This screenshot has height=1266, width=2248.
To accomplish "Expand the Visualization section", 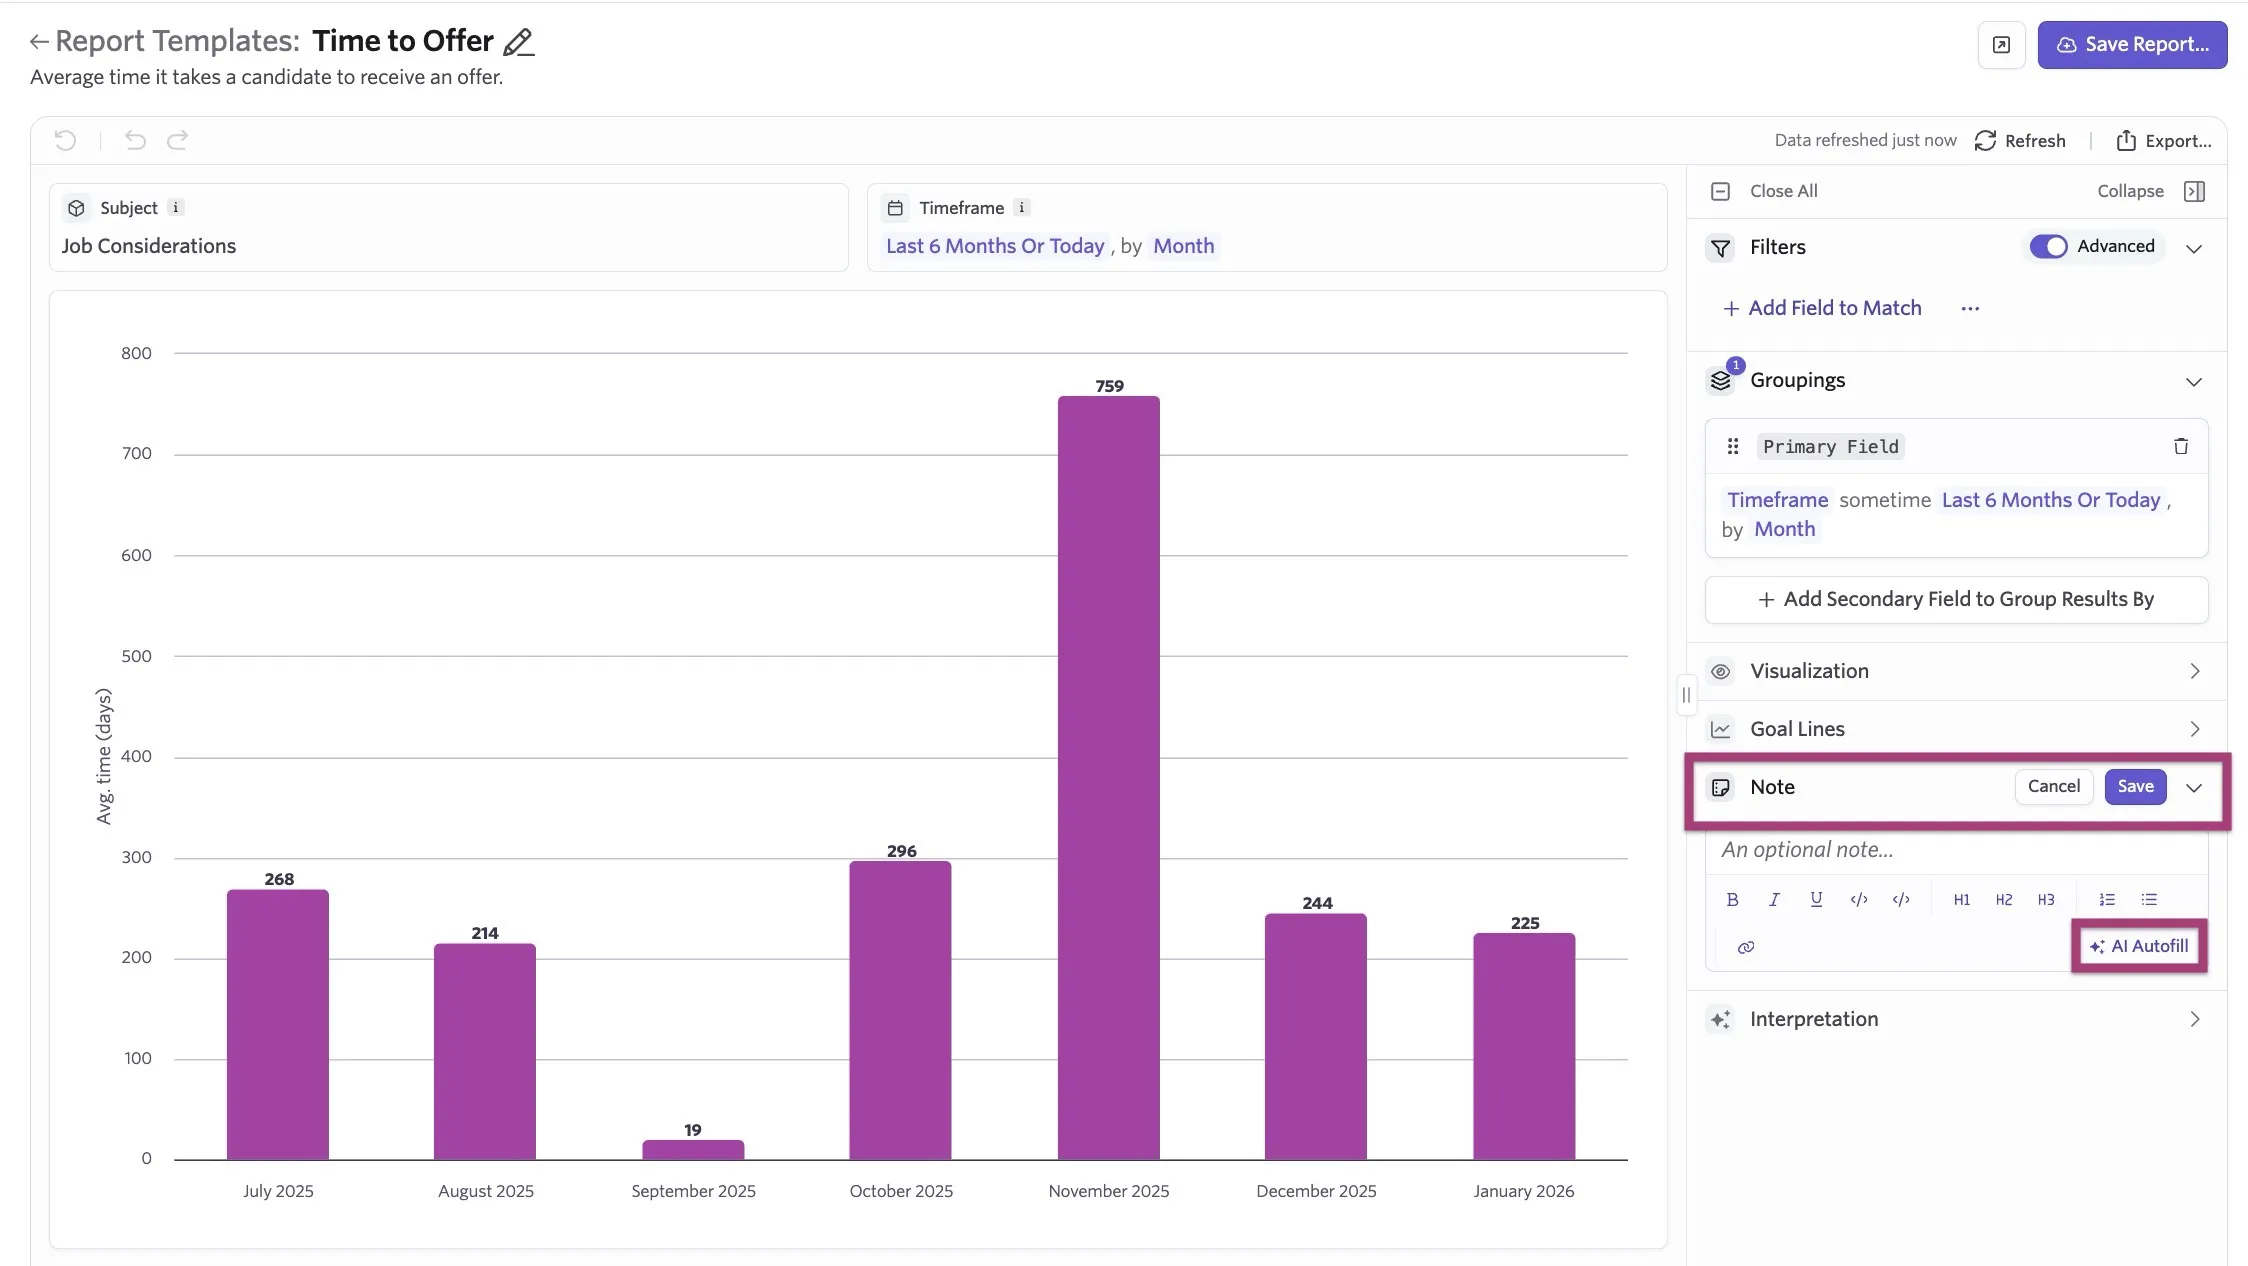I will (x=1956, y=671).
